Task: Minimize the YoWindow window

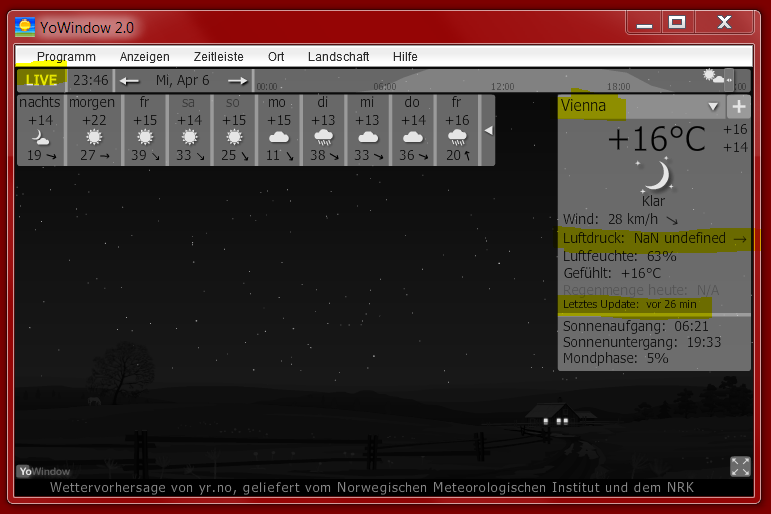Action: [x=644, y=23]
